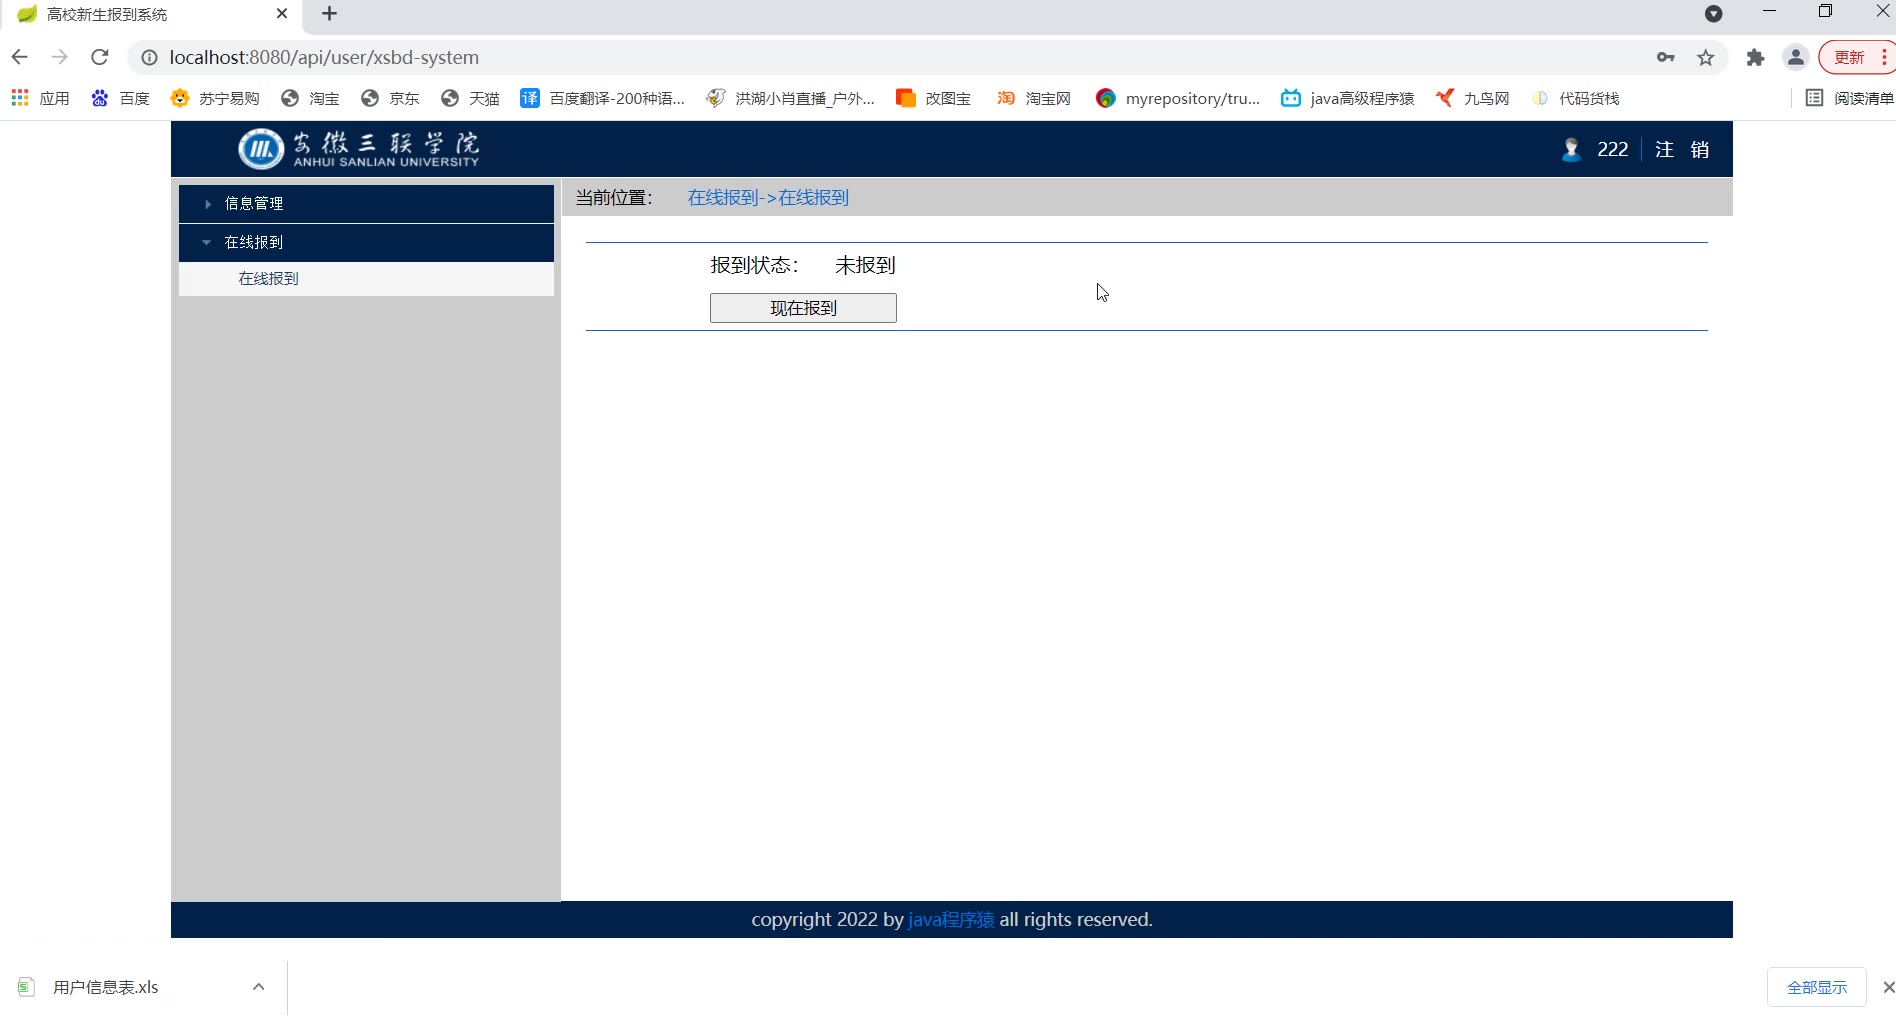Click 全部显示 to show all downloads
The width and height of the screenshot is (1896, 1016).
click(x=1817, y=988)
